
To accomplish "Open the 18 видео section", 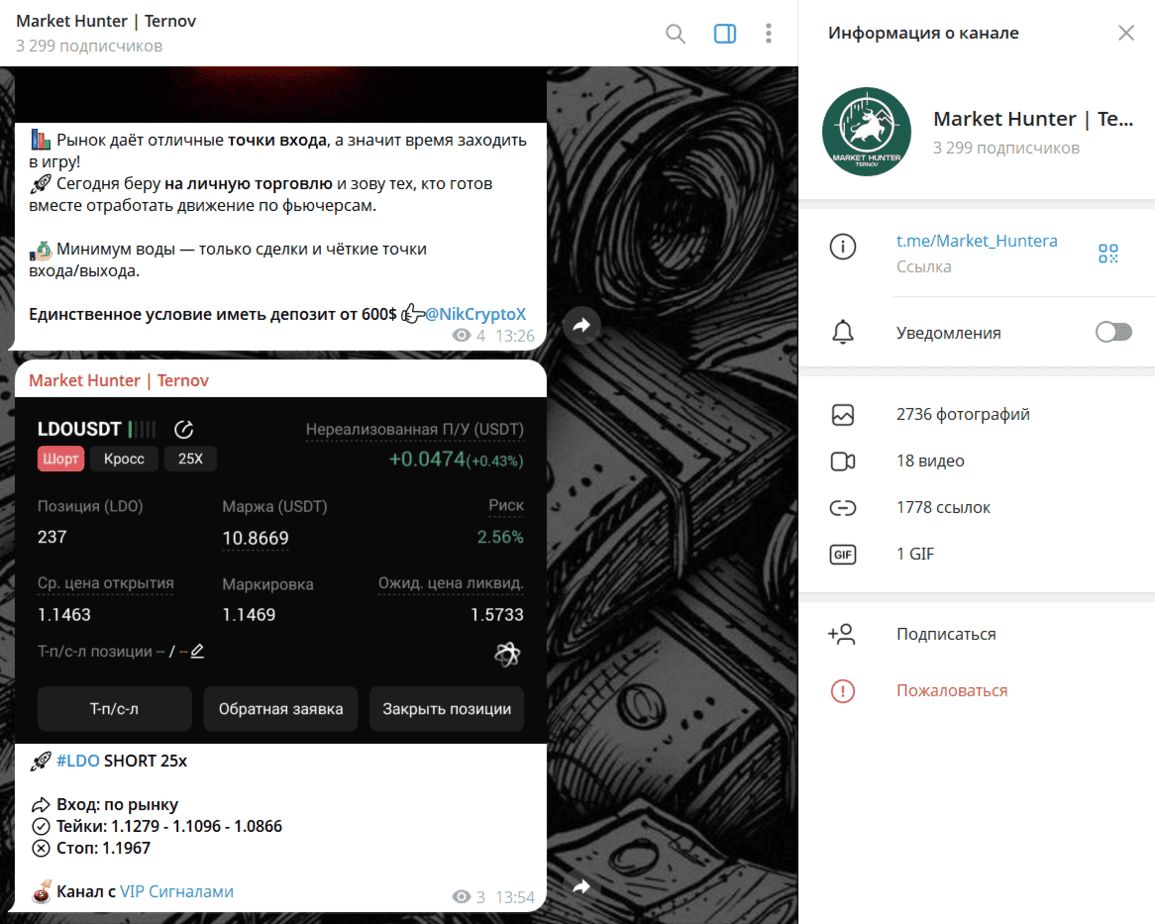I will click(x=930, y=461).
